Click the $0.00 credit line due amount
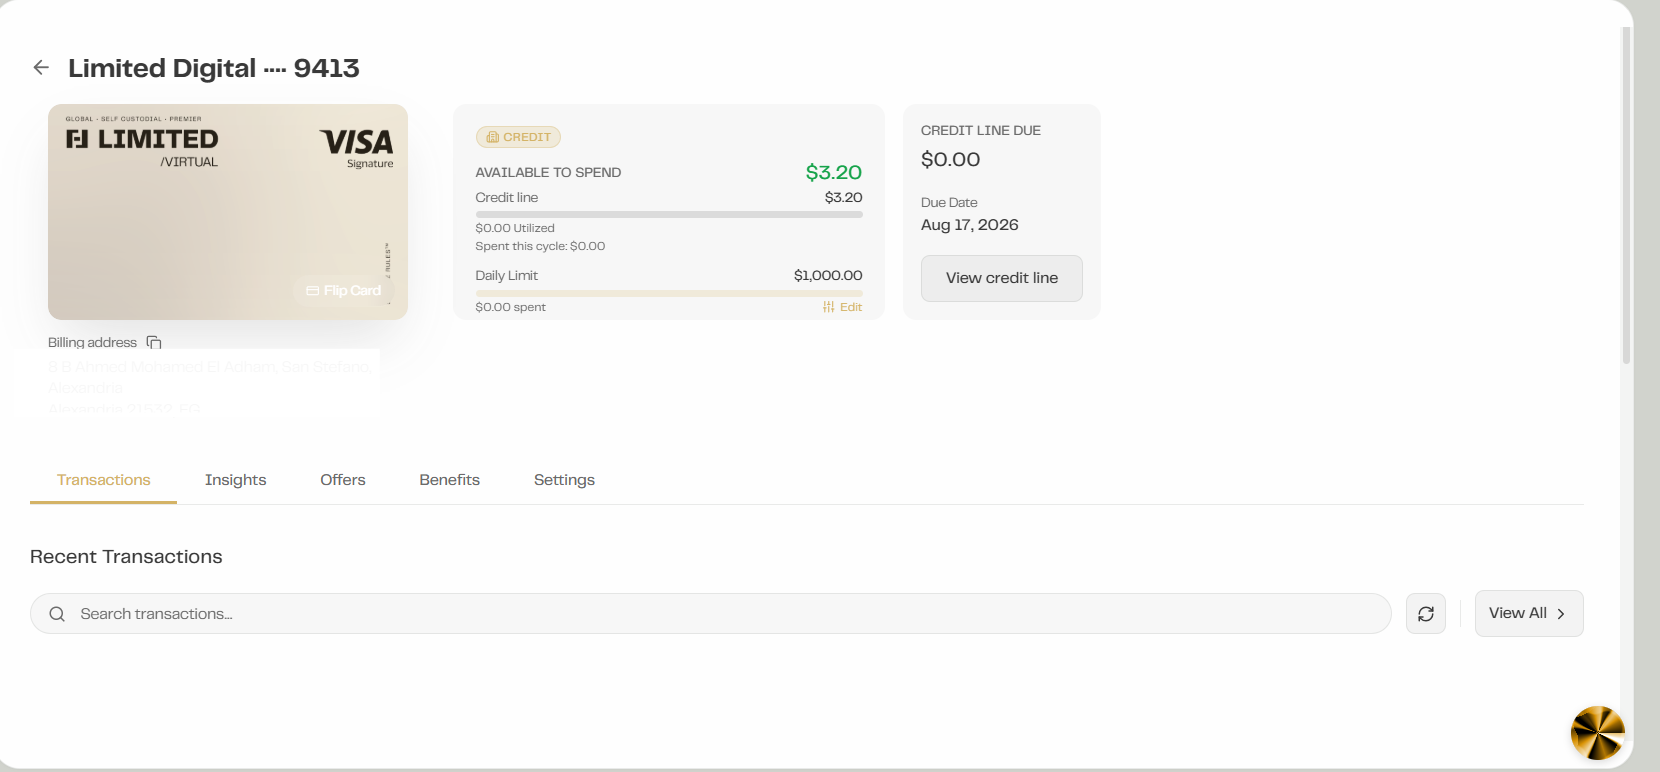Screen dimensions: 1660x772 click(951, 159)
